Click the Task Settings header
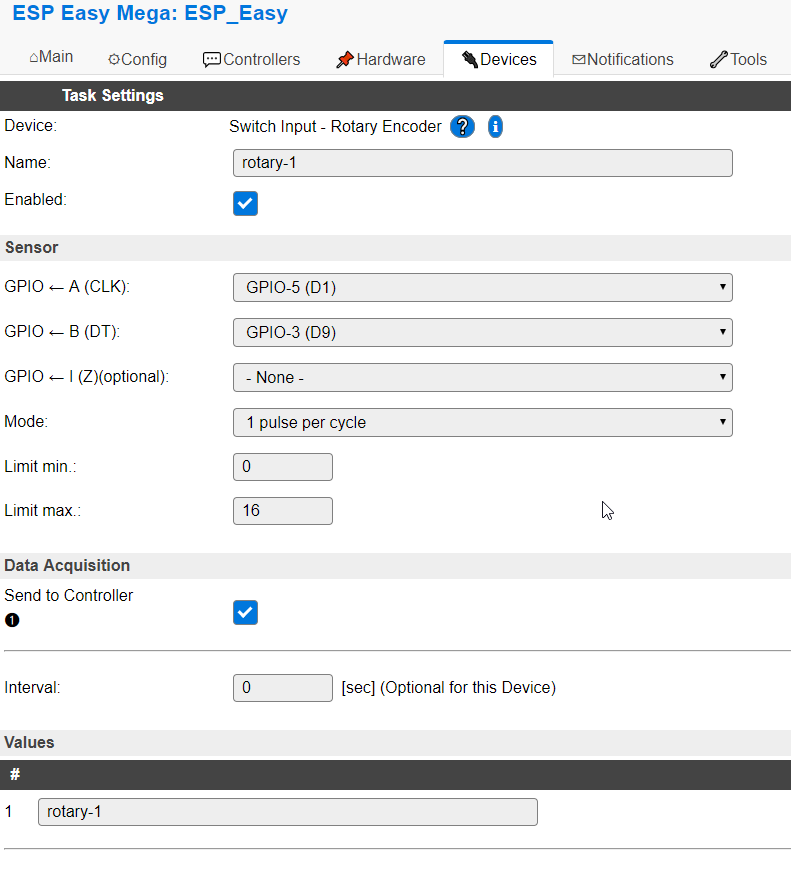Screen dimensions: 791x869 pos(113,95)
